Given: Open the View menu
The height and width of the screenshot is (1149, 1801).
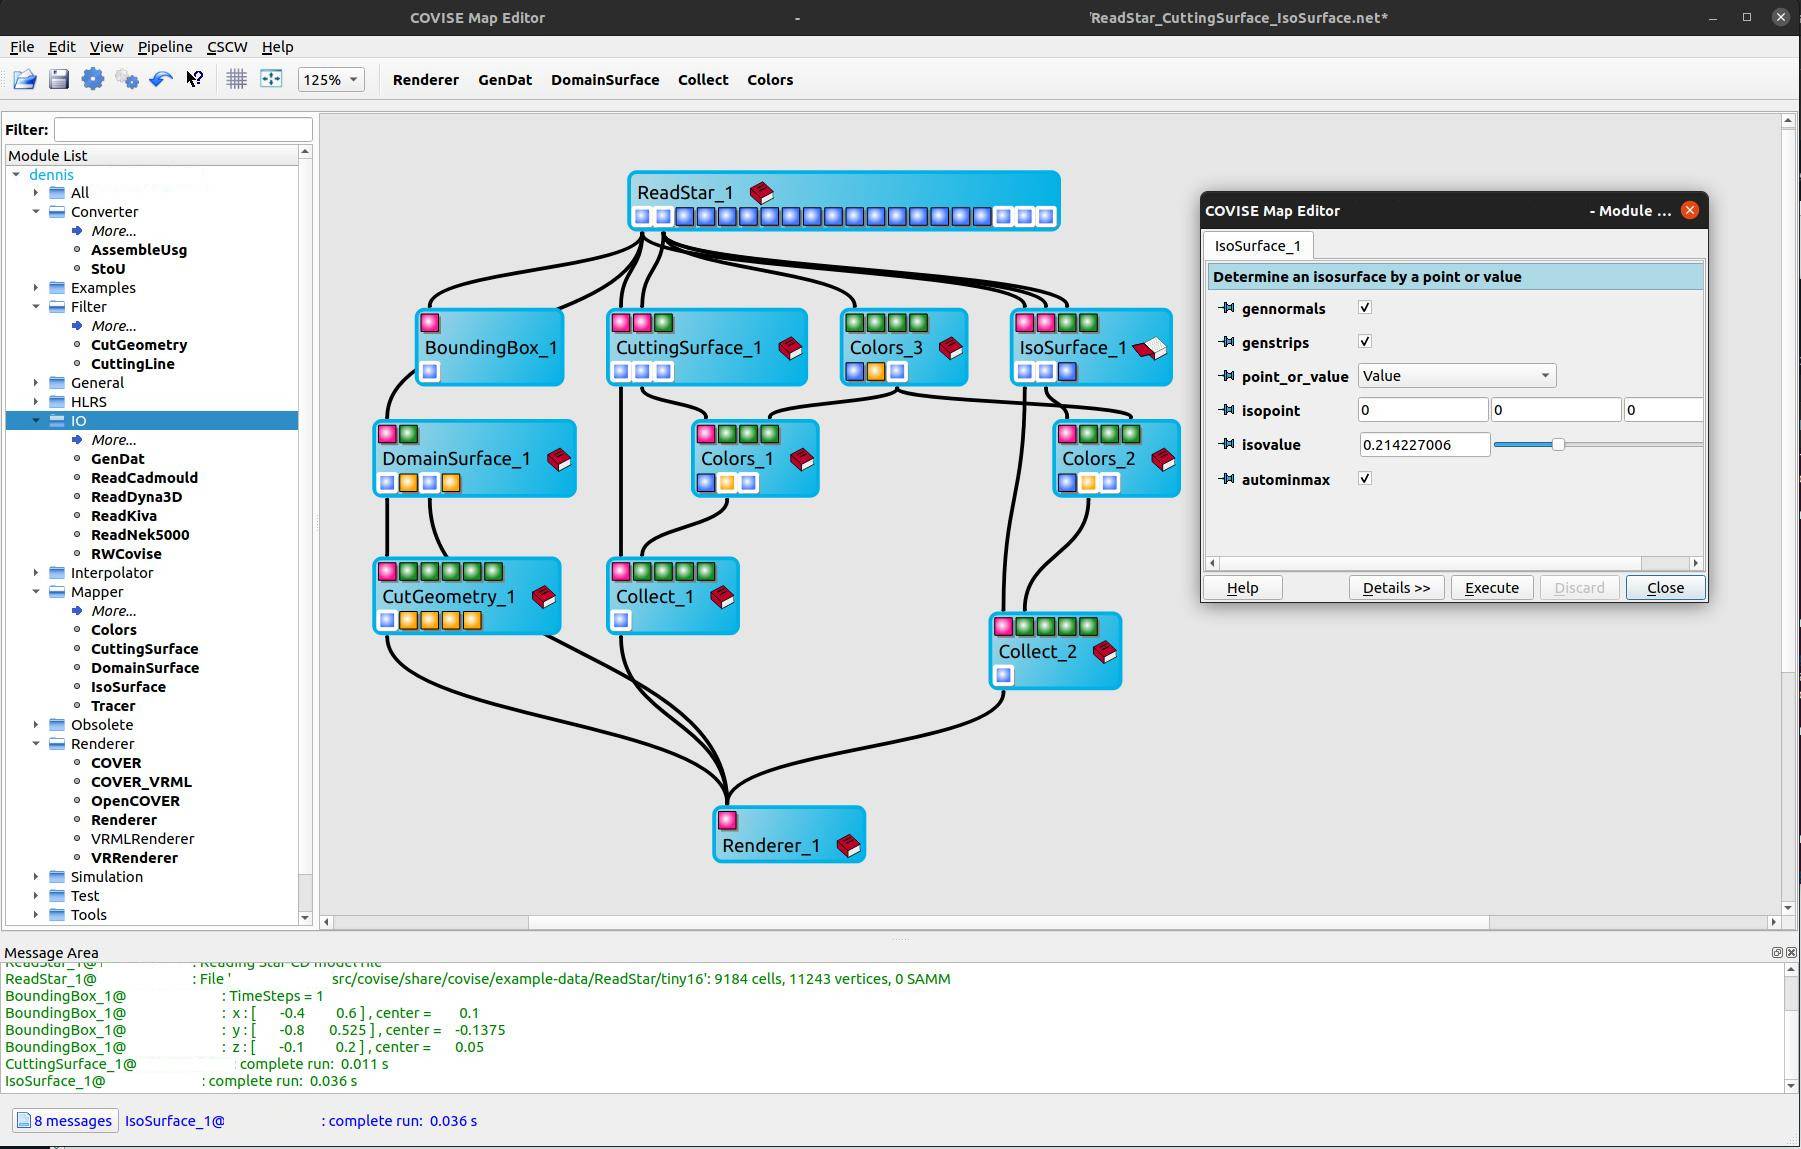Looking at the screenshot, I should [106, 47].
